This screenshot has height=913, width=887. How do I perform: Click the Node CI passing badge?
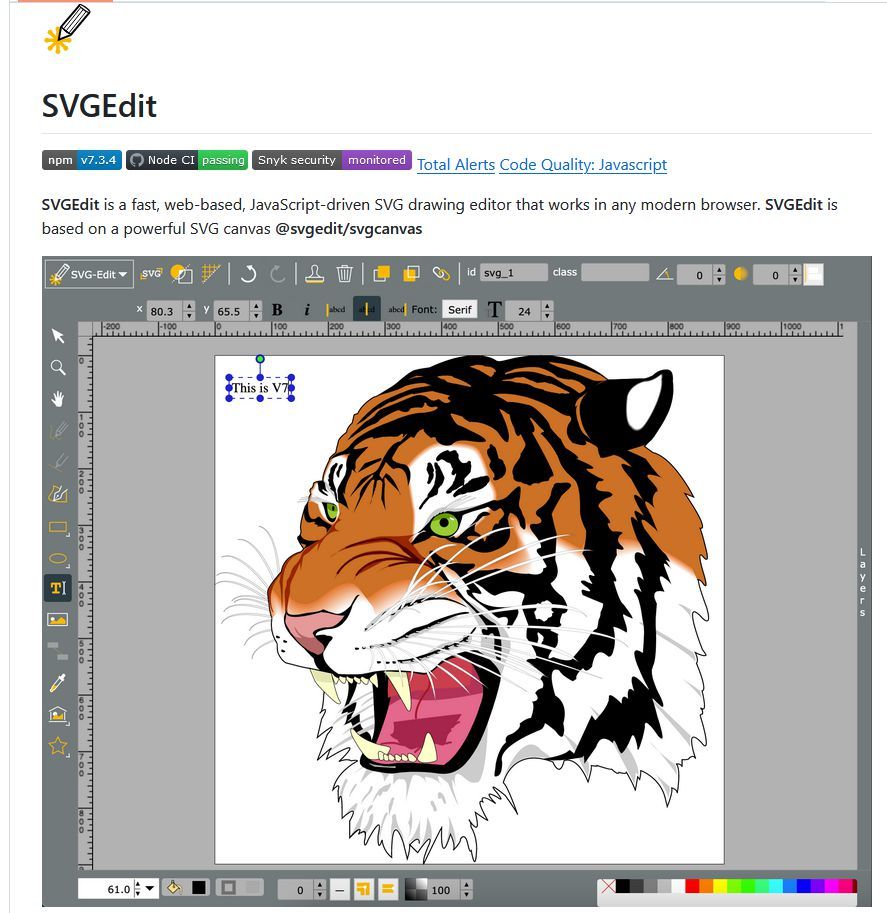(x=187, y=160)
